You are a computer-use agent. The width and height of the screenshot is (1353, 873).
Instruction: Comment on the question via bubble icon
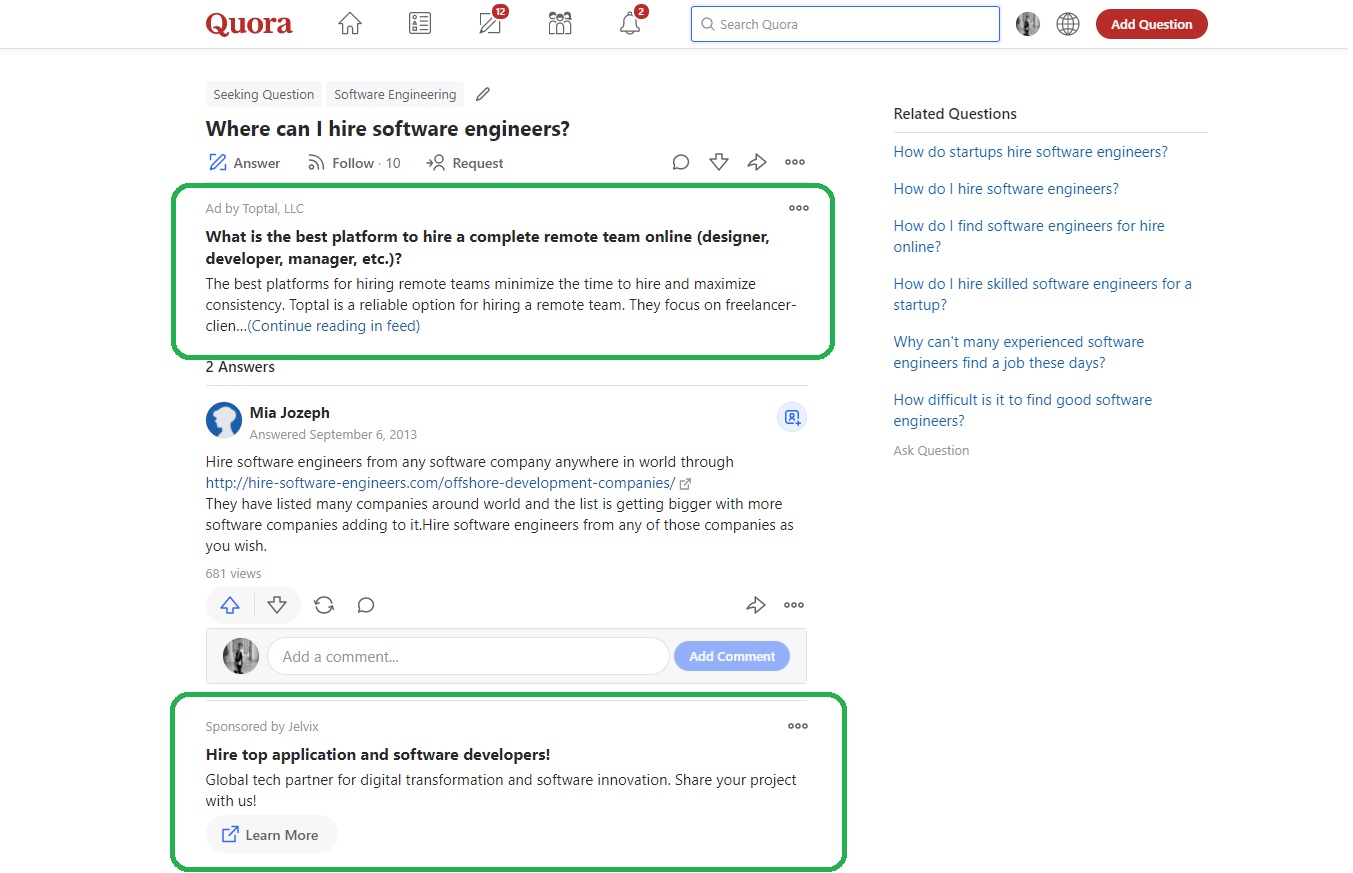point(681,162)
